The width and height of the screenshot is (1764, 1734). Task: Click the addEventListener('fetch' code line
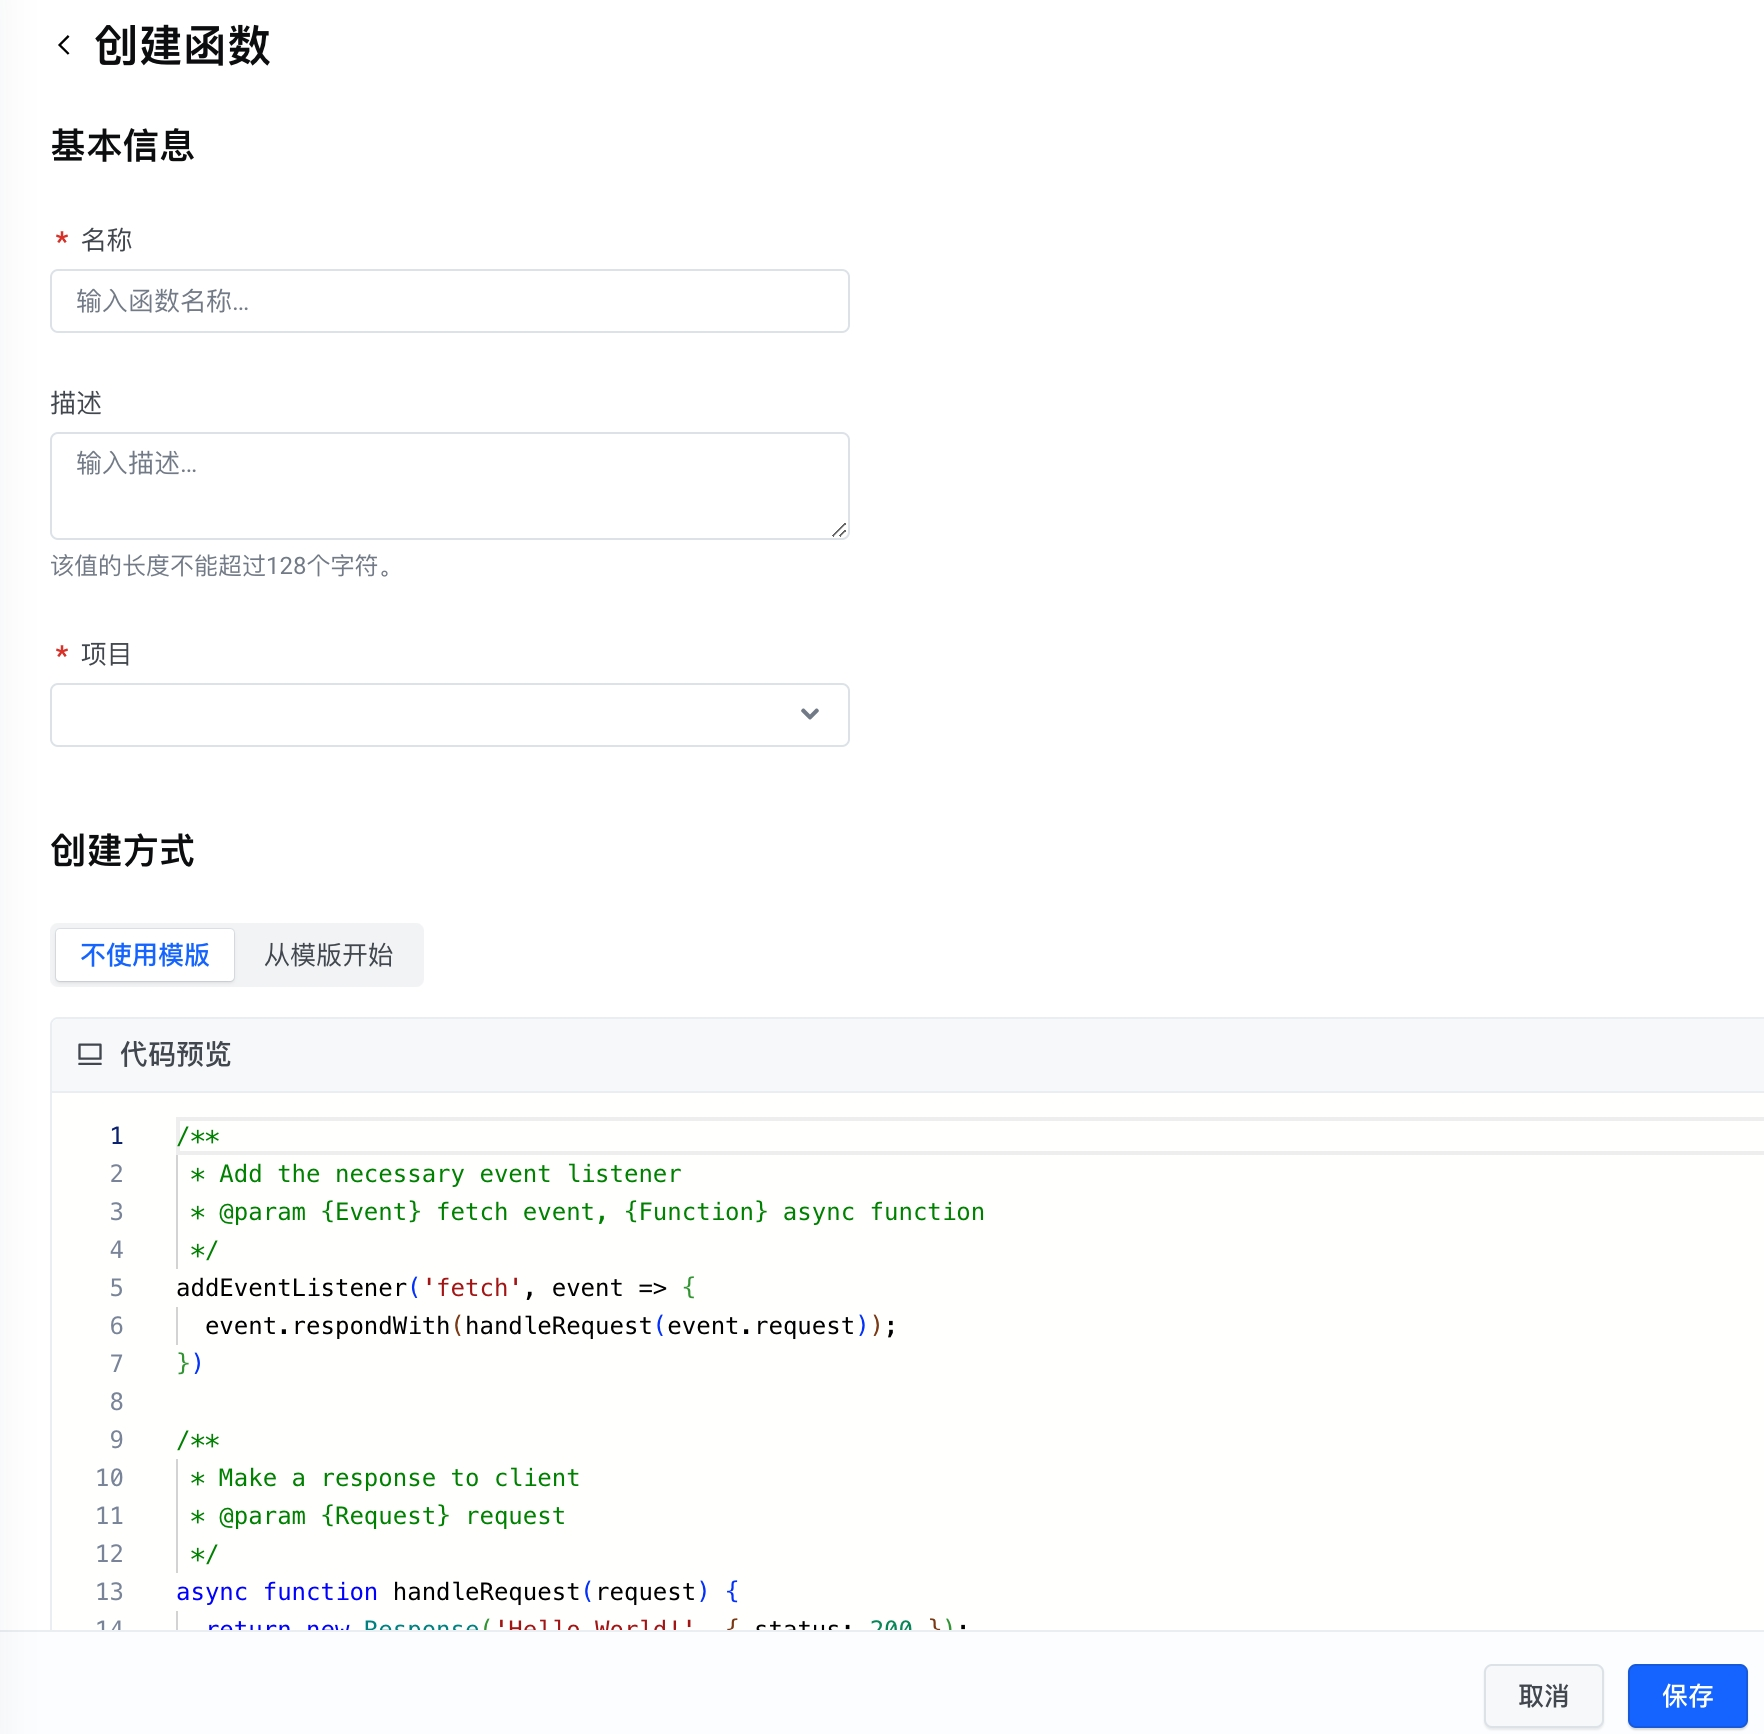pos(436,1288)
